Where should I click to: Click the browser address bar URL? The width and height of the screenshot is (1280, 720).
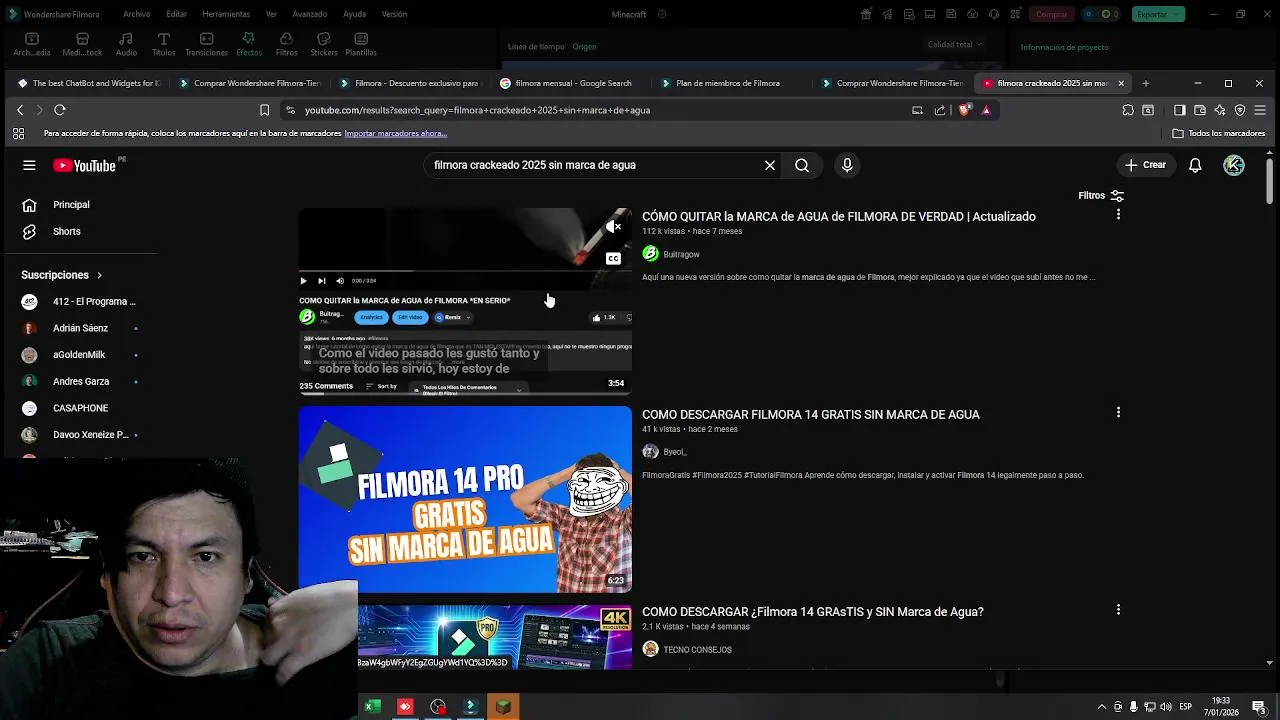pyautogui.click(x=477, y=110)
